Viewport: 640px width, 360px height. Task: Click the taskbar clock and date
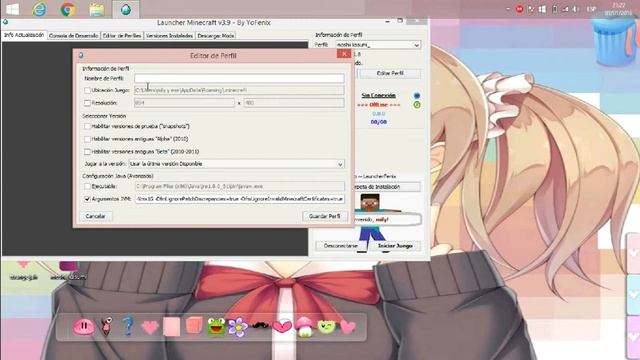[619, 9]
